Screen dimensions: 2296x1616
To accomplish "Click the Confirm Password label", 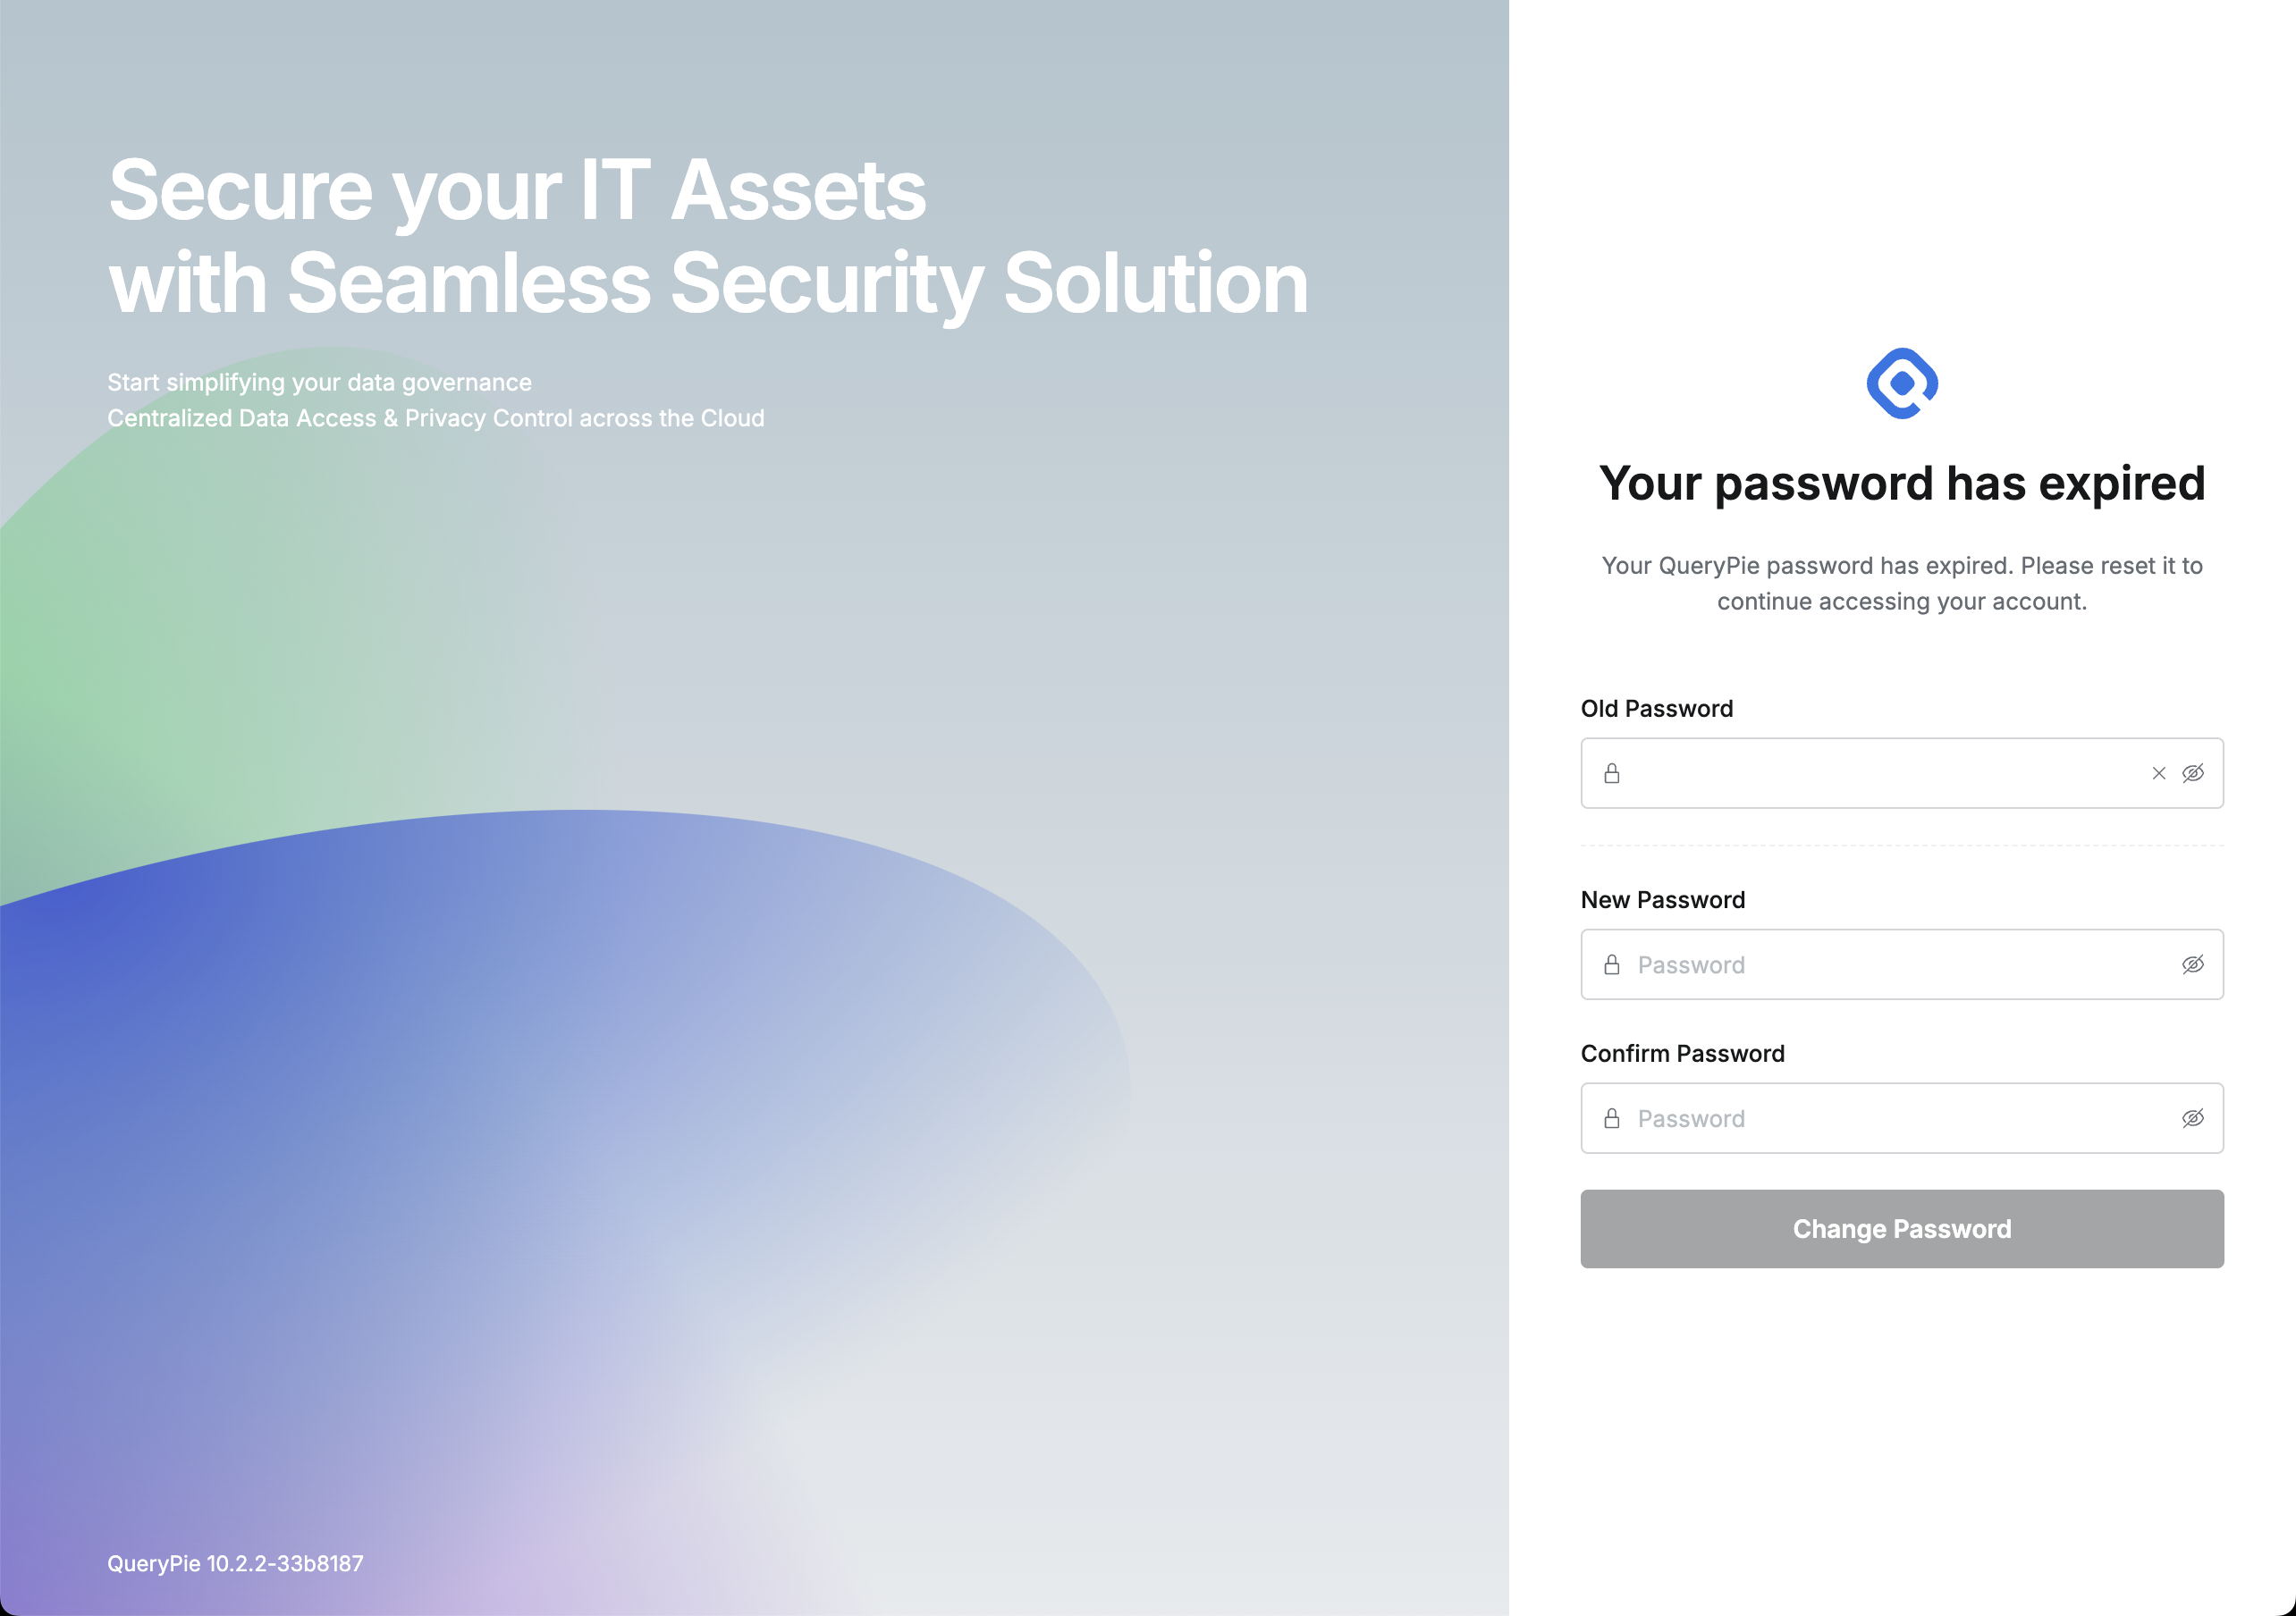I will pyautogui.click(x=1682, y=1053).
